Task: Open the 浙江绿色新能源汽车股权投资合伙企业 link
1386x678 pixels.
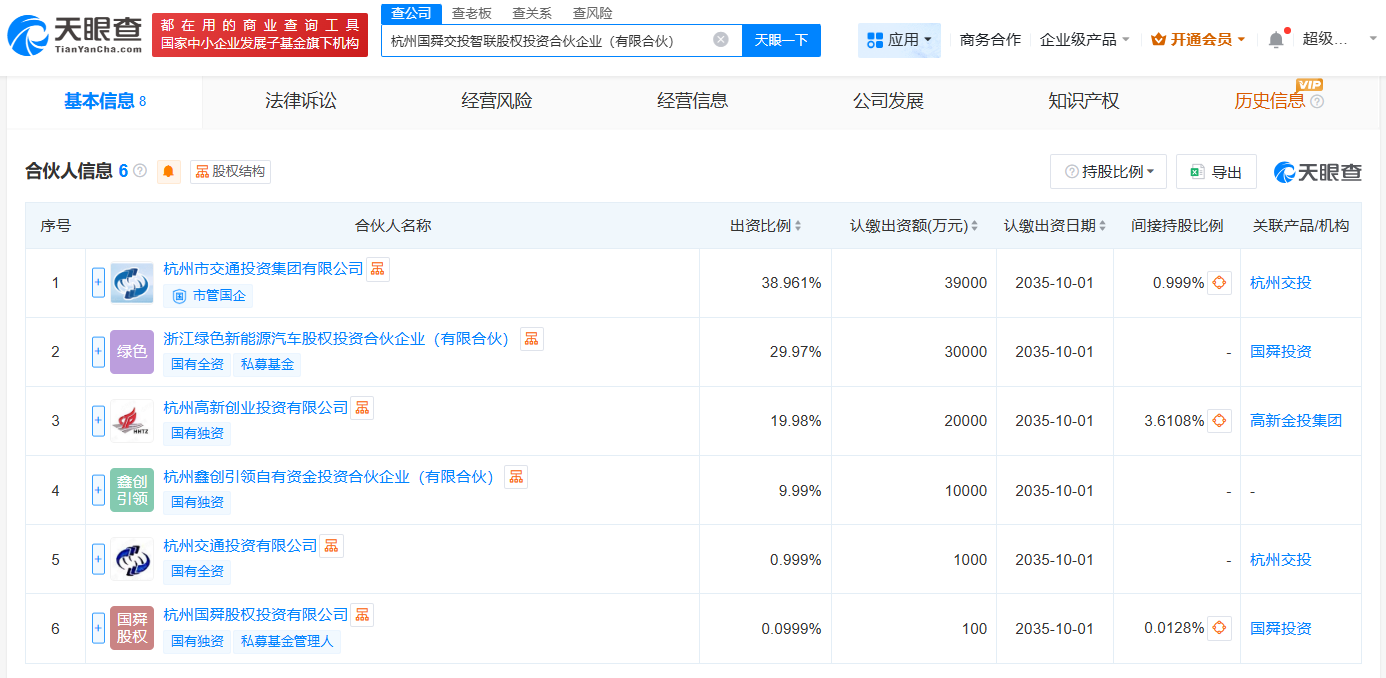Action: [337, 339]
